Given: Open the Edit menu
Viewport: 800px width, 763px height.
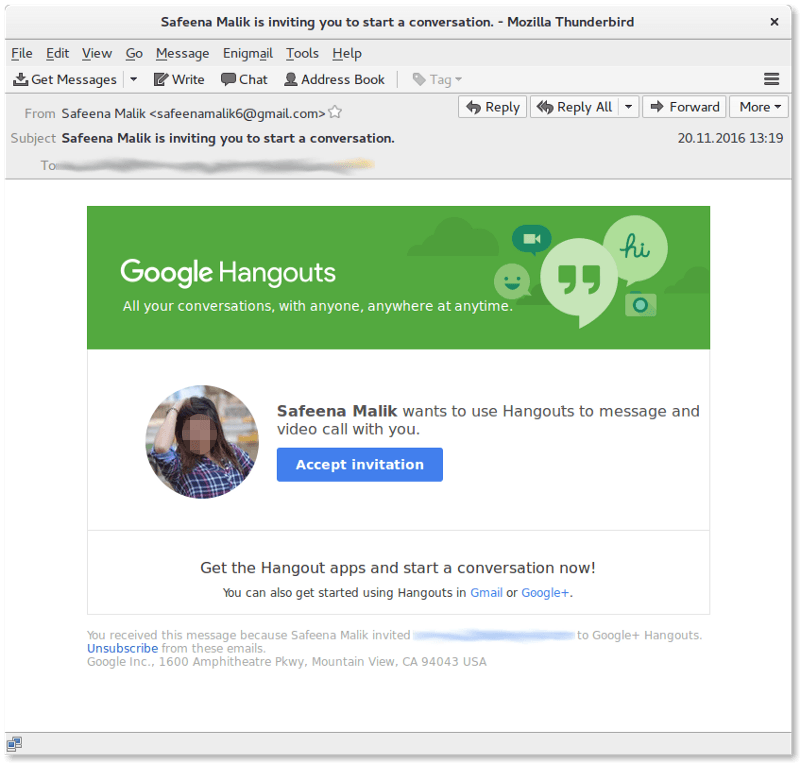Looking at the screenshot, I should tap(57, 54).
